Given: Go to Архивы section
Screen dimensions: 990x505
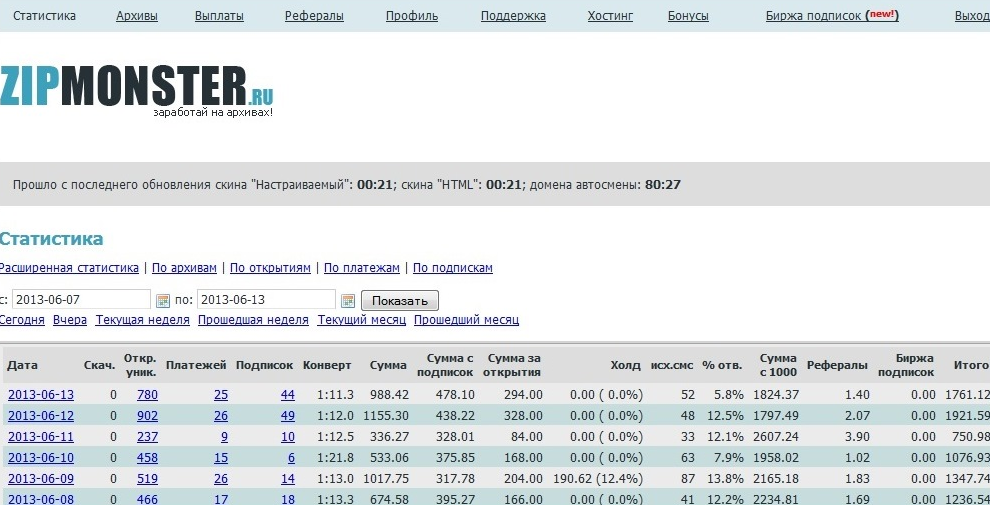Looking at the screenshot, I should 136,16.
